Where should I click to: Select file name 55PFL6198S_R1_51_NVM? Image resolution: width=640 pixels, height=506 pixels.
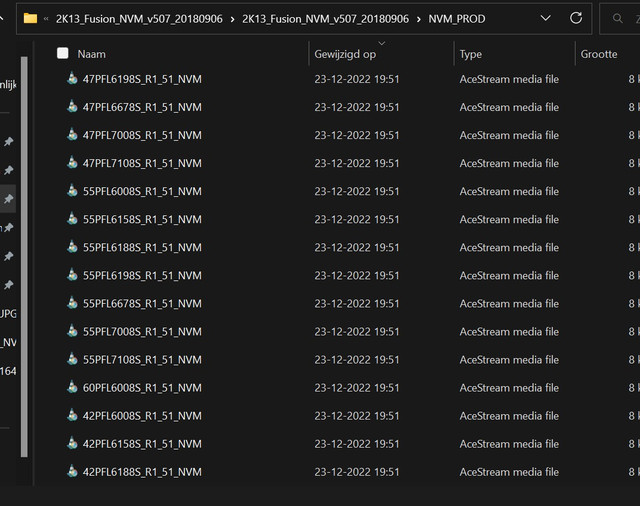[x=142, y=275]
